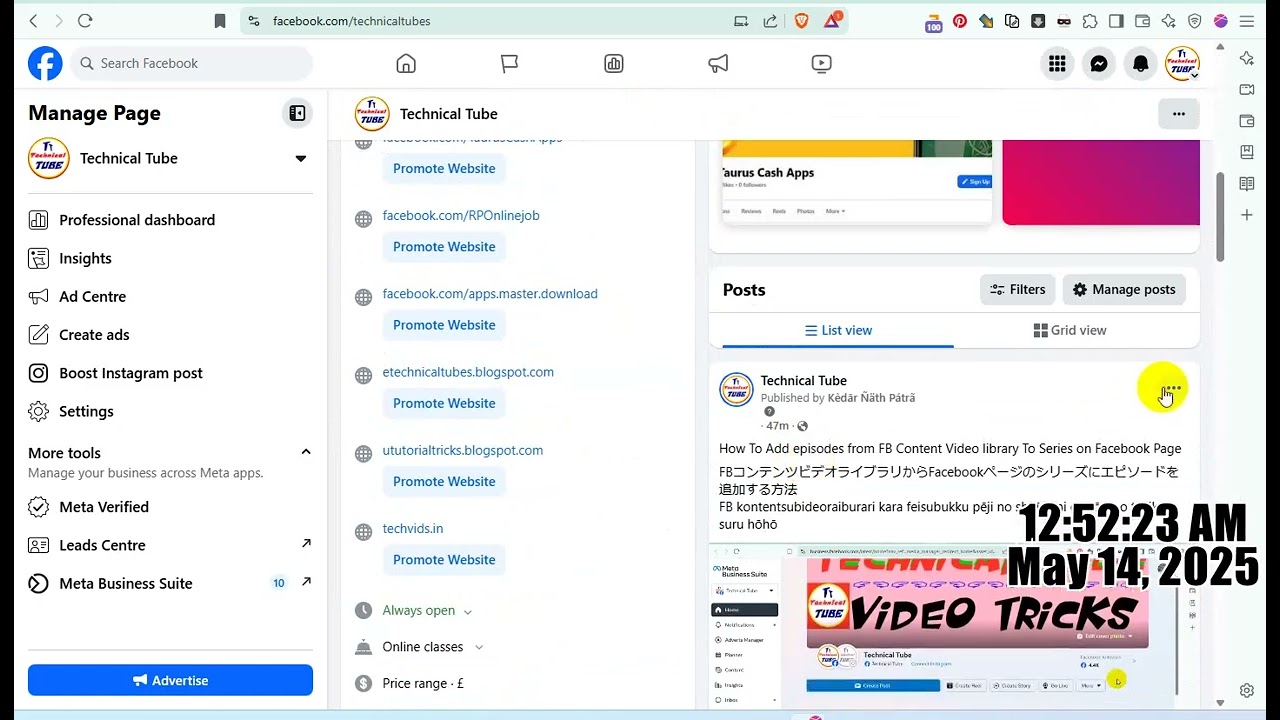Open the posts Filters button
Viewport: 1280px width, 720px height.
[x=1017, y=290]
